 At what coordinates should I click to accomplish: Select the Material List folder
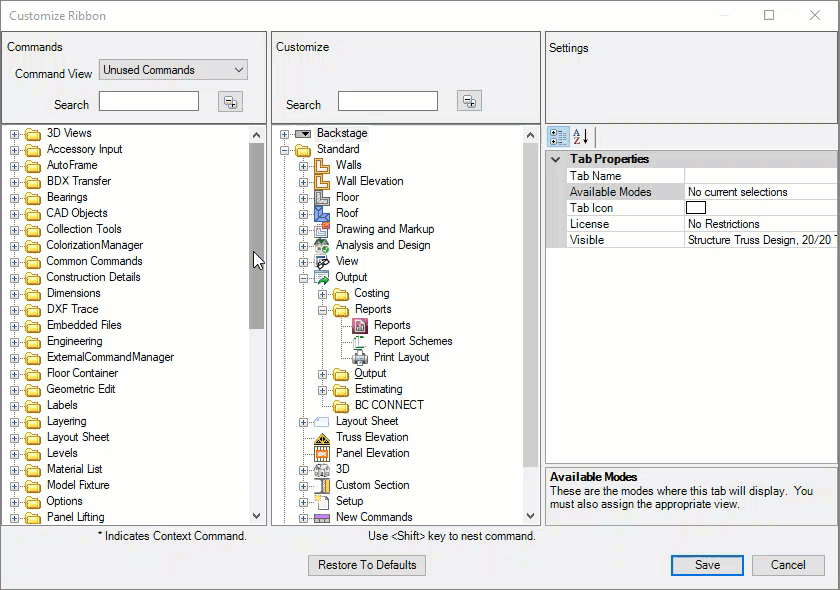point(74,469)
